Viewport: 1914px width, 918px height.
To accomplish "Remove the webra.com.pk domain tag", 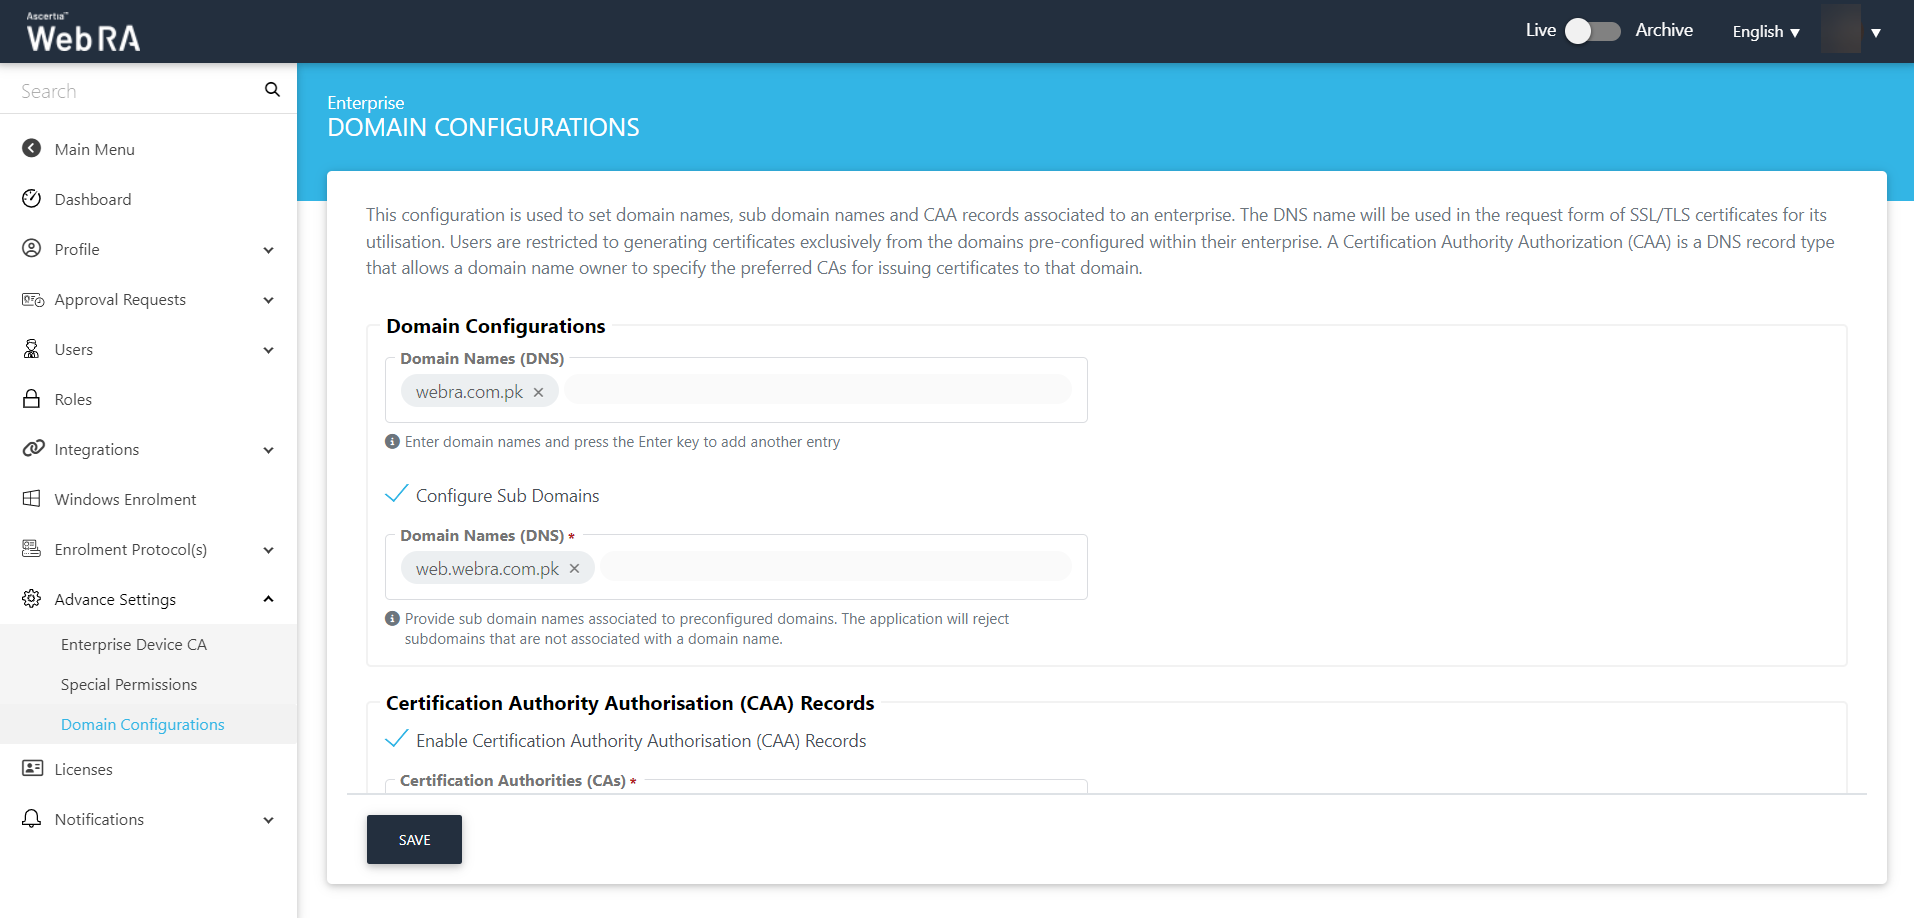I will [538, 392].
